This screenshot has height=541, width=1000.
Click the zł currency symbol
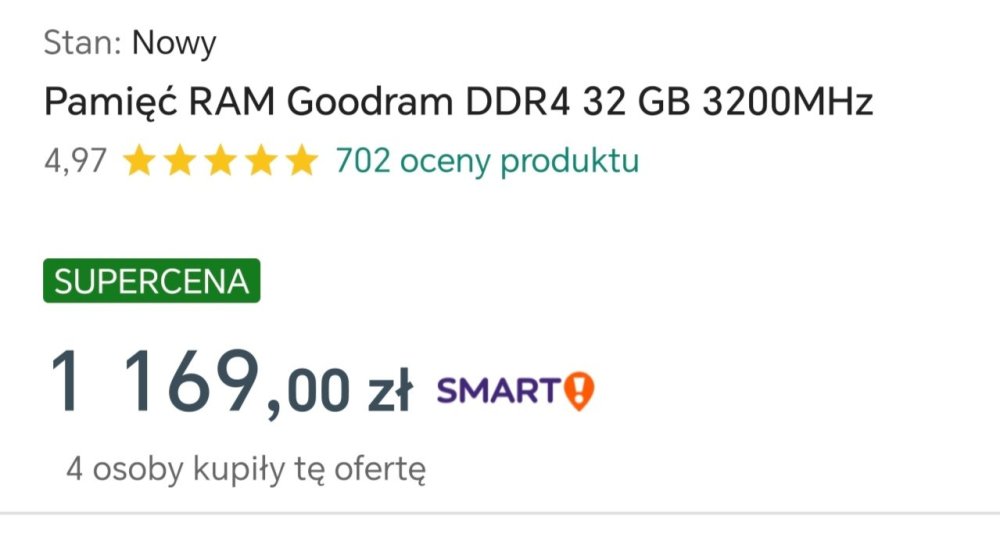coord(387,391)
